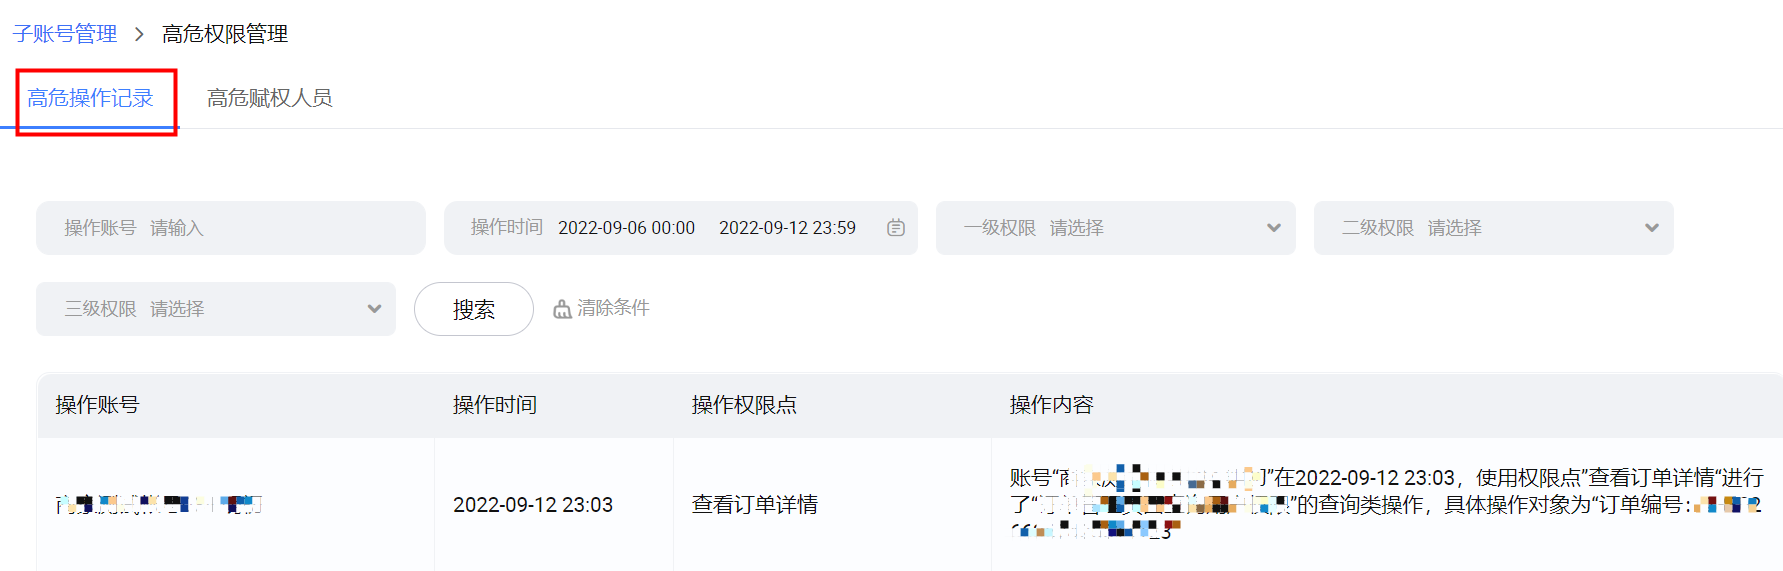The height and width of the screenshot is (571, 1783).
Task: Edit end time 2022-09-12 23:59
Action: click(x=787, y=228)
